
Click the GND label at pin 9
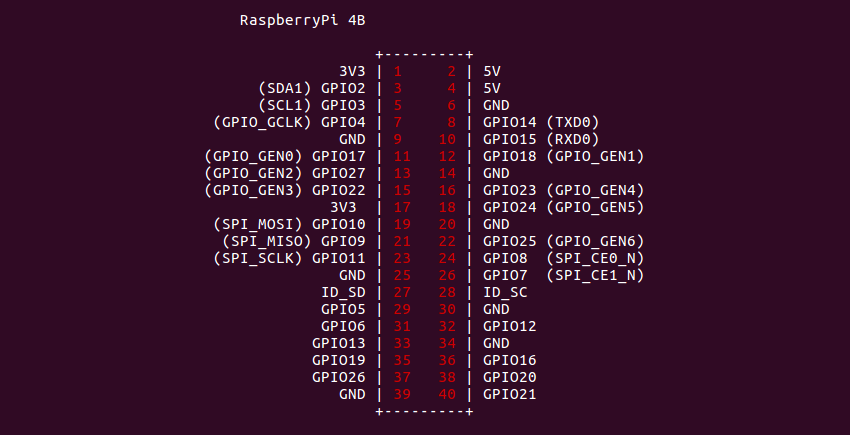(352, 139)
